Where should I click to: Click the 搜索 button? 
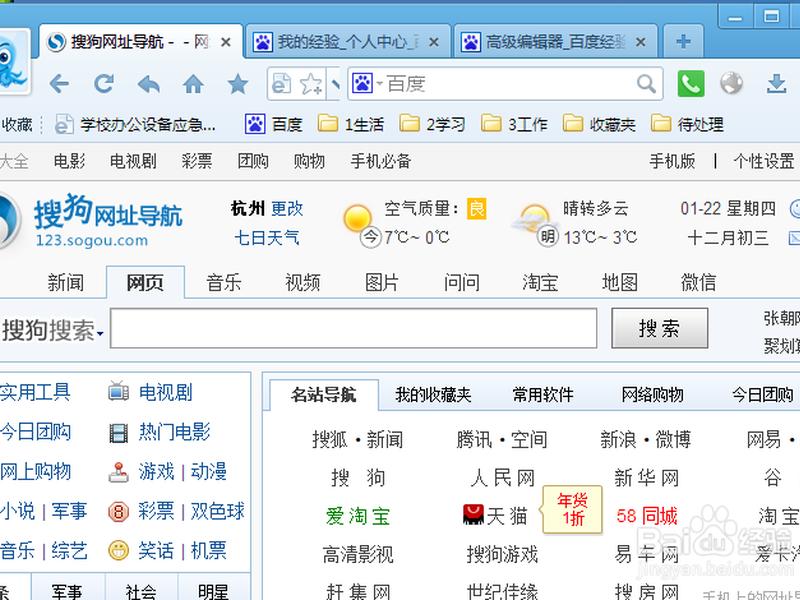(x=660, y=328)
